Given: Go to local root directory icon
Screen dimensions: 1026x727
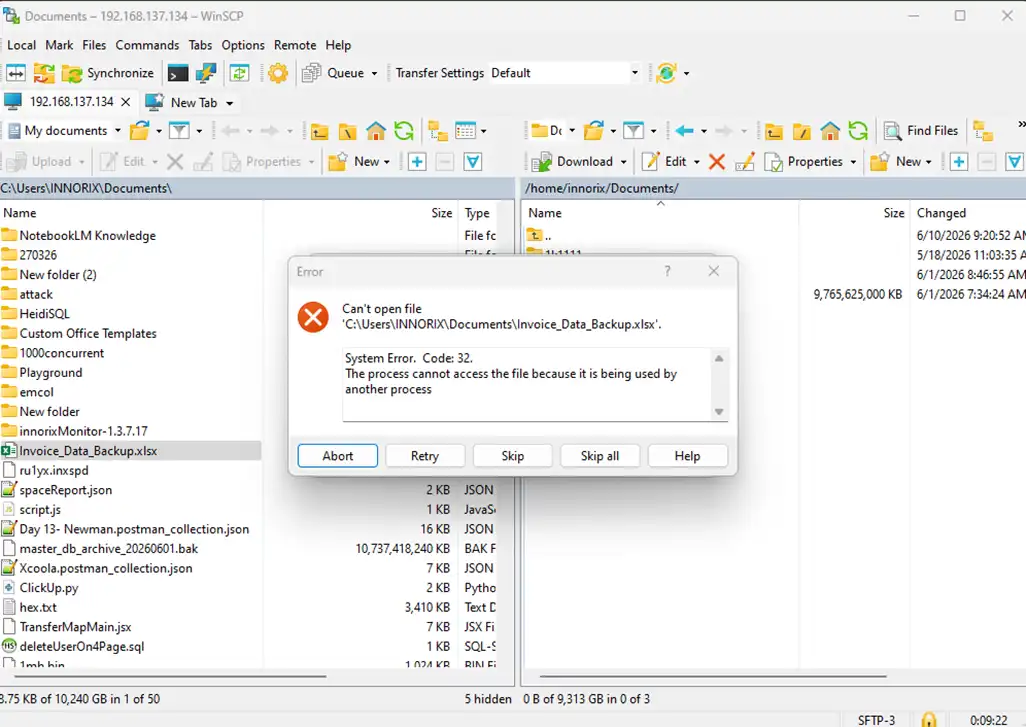Looking at the screenshot, I should point(347,131).
